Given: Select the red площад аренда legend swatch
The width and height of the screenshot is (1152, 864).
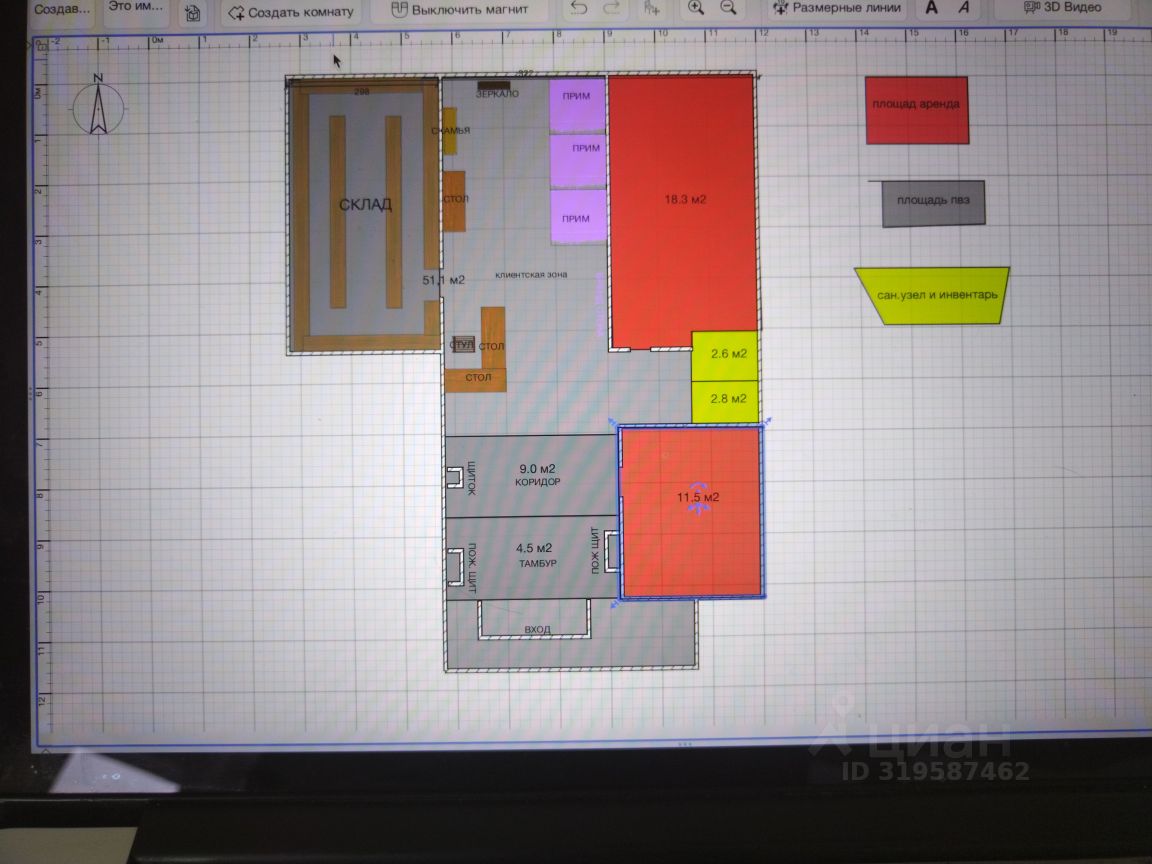Looking at the screenshot, I should pos(917,110).
